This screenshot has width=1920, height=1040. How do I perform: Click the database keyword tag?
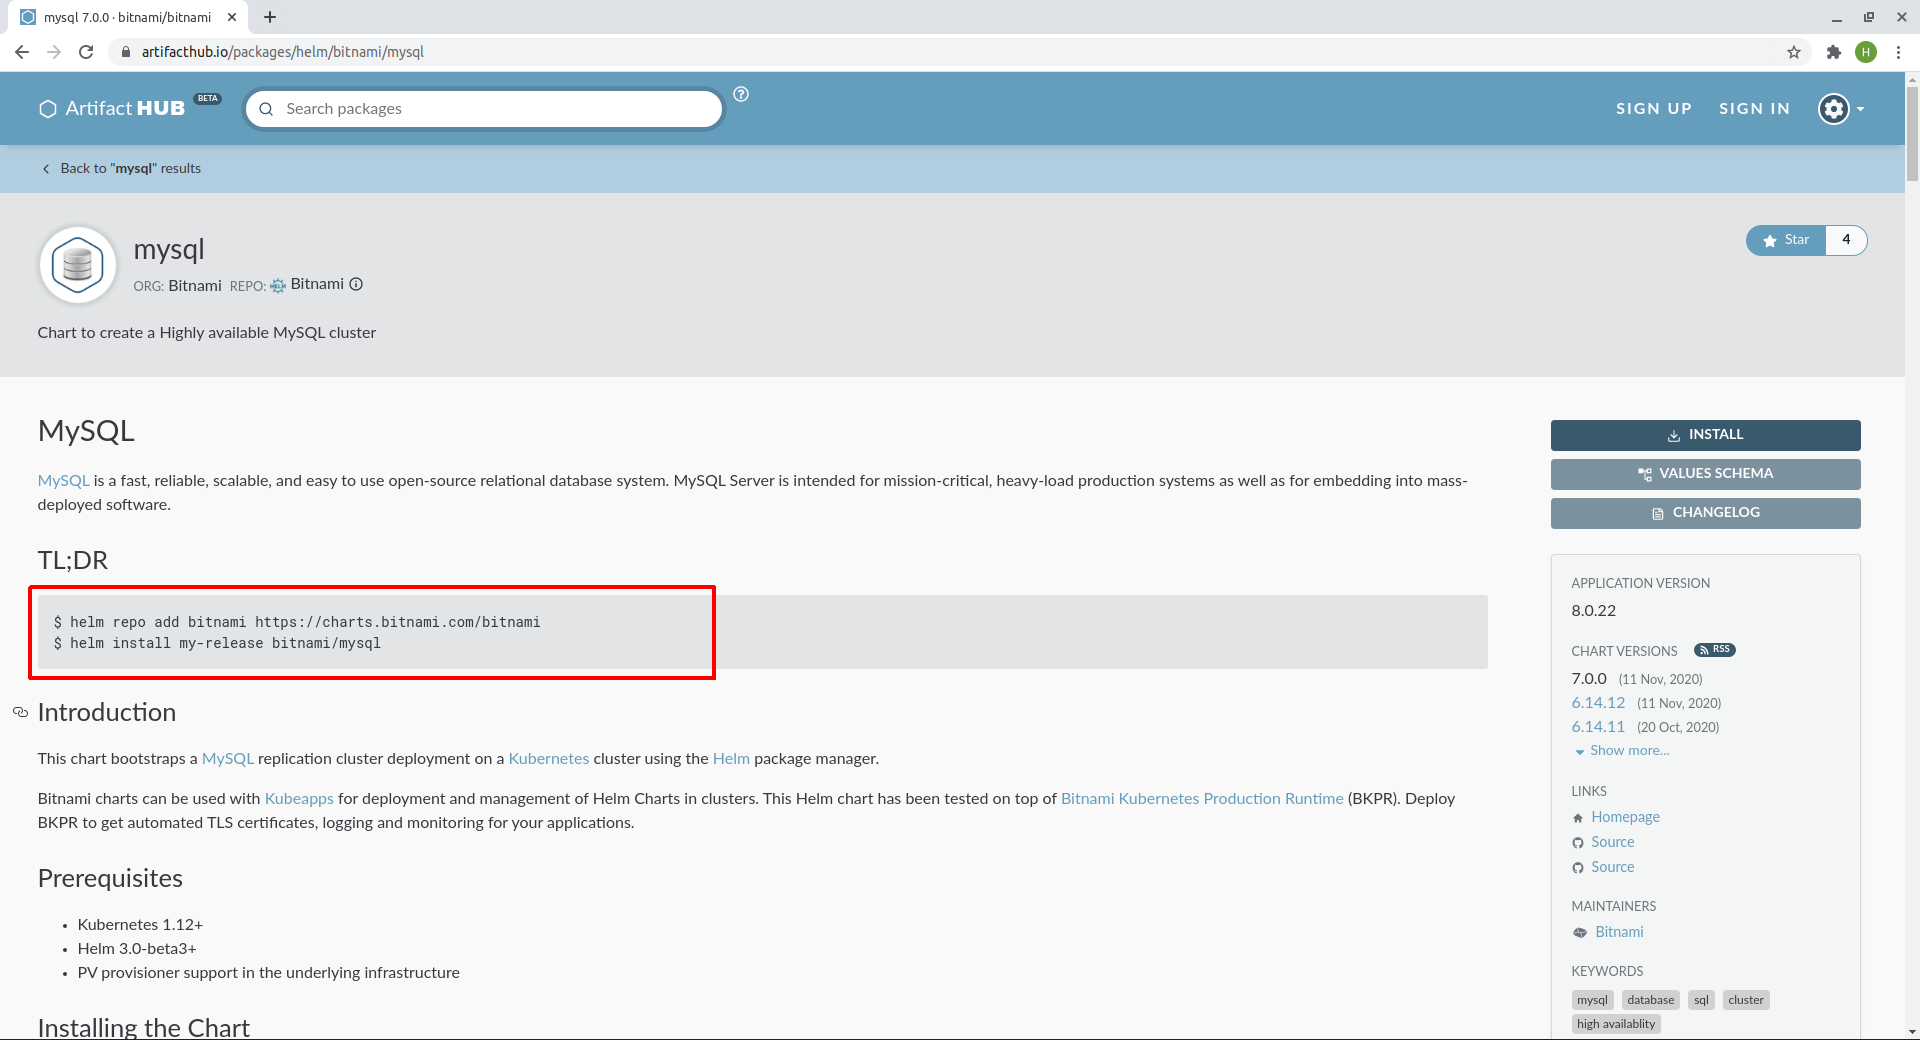point(1650,1000)
